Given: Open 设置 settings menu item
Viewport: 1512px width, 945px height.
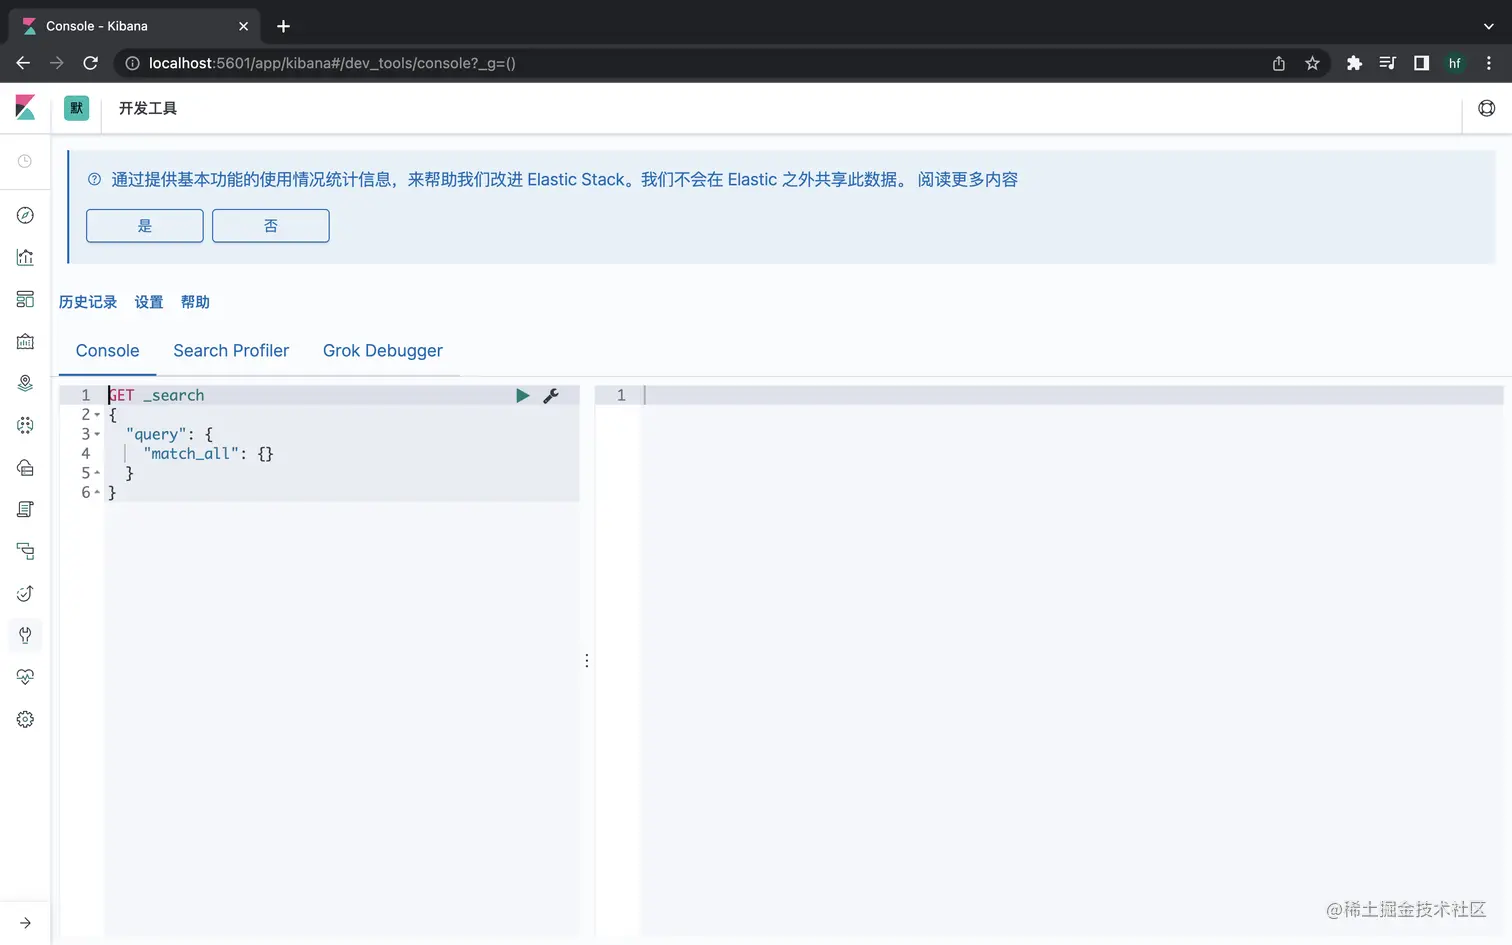Looking at the screenshot, I should 149,302.
